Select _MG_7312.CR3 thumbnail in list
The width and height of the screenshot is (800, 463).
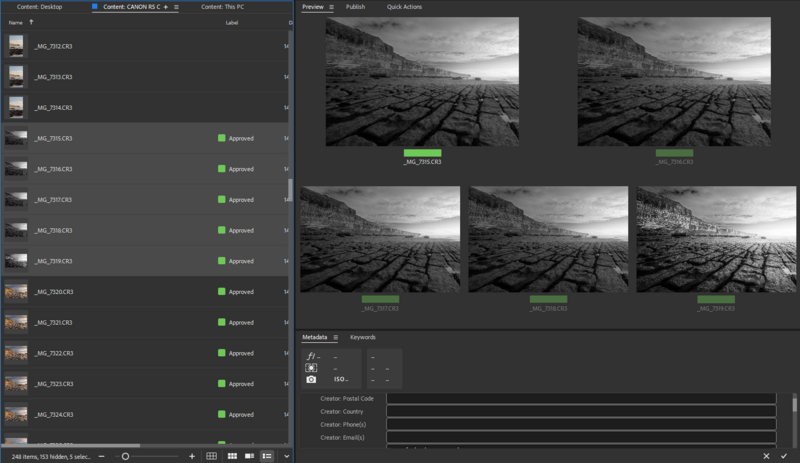click(16, 46)
